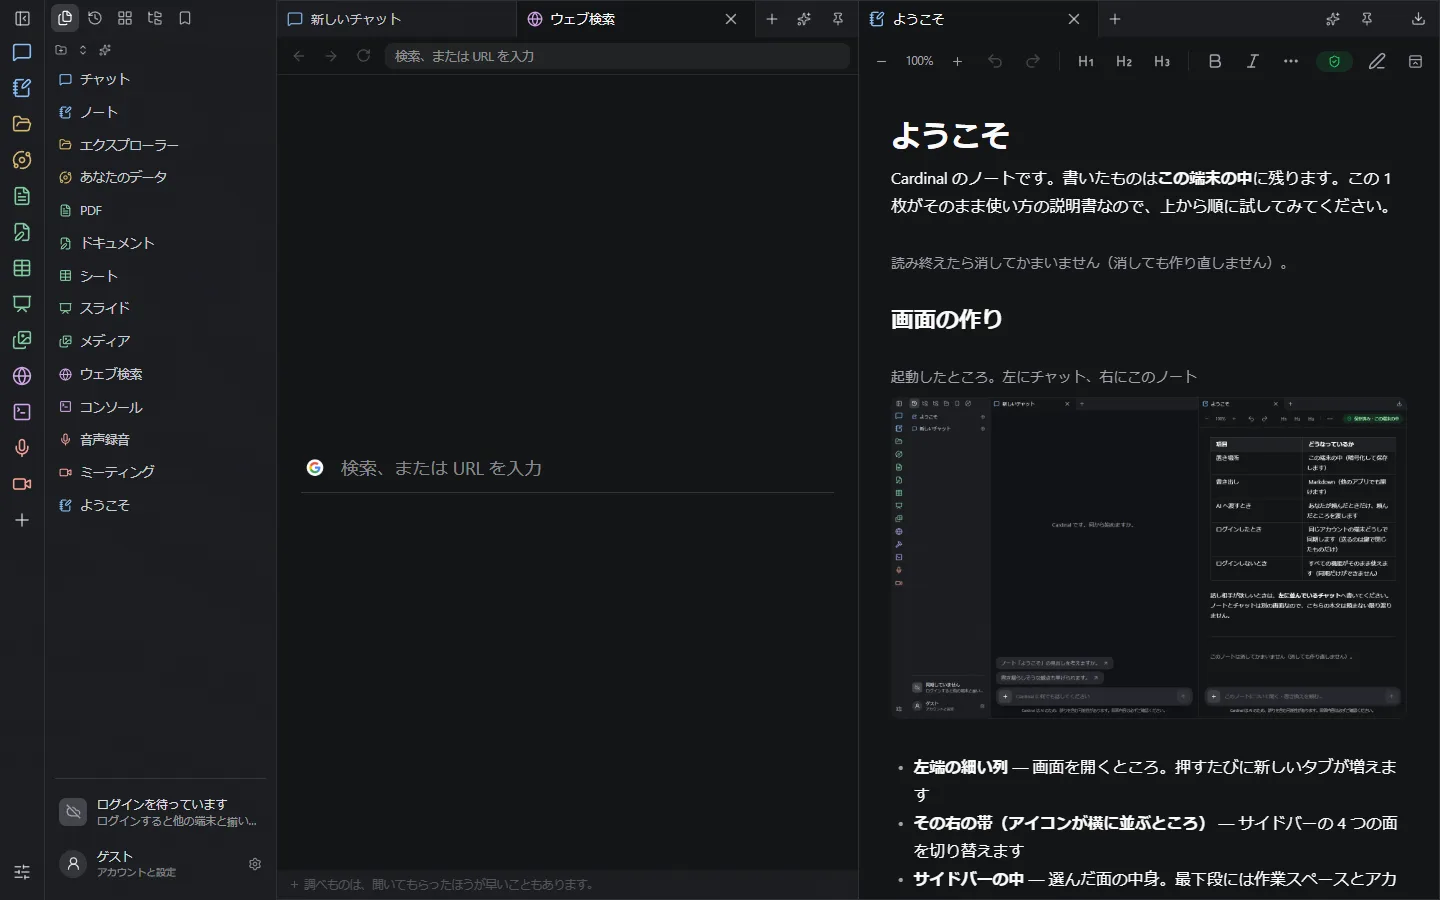Undo the last note edit
1440x900 pixels.
(995, 61)
